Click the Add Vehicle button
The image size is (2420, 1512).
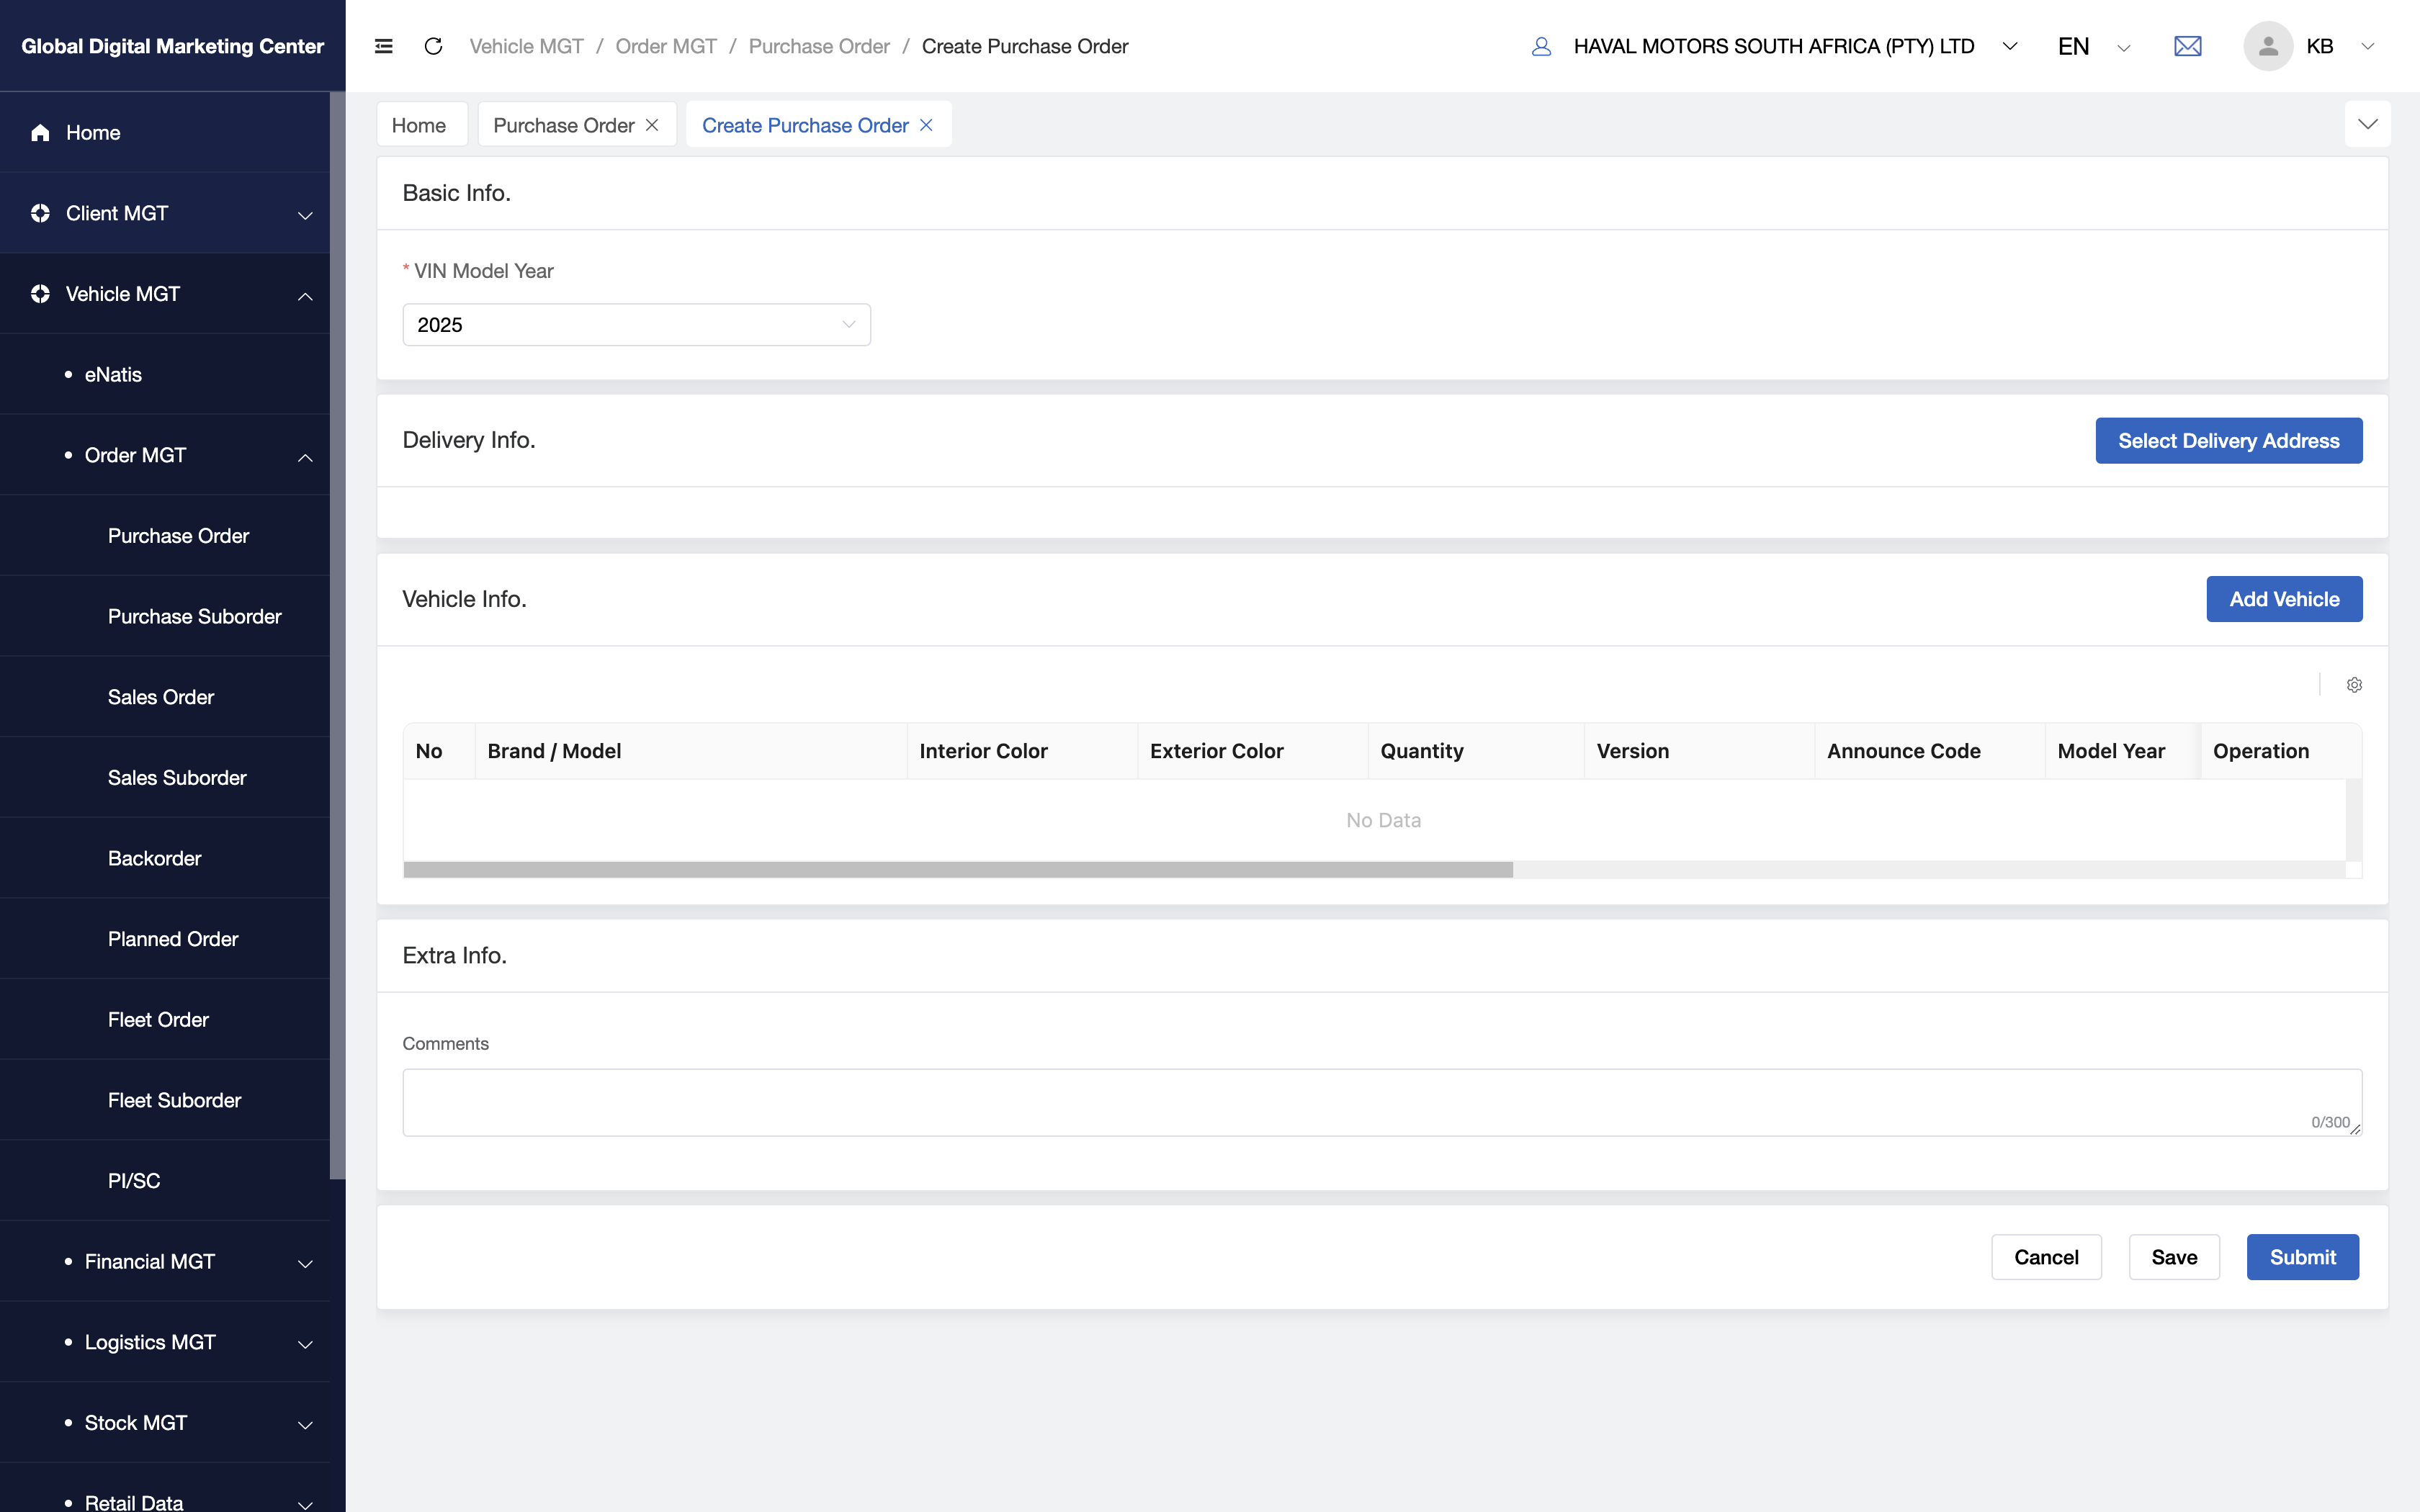(x=2284, y=599)
